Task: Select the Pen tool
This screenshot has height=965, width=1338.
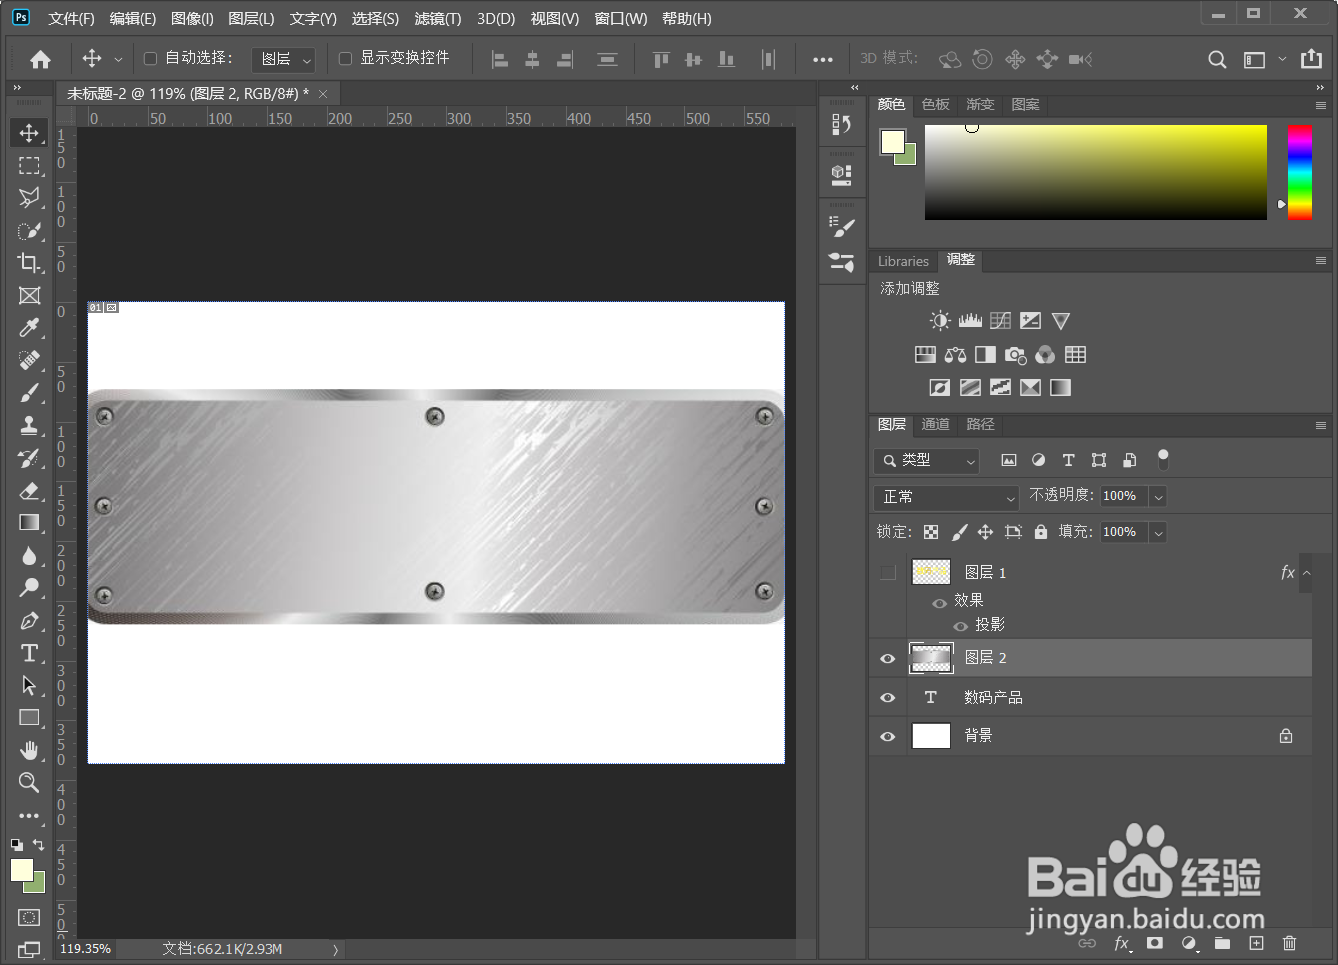Action: click(x=29, y=620)
